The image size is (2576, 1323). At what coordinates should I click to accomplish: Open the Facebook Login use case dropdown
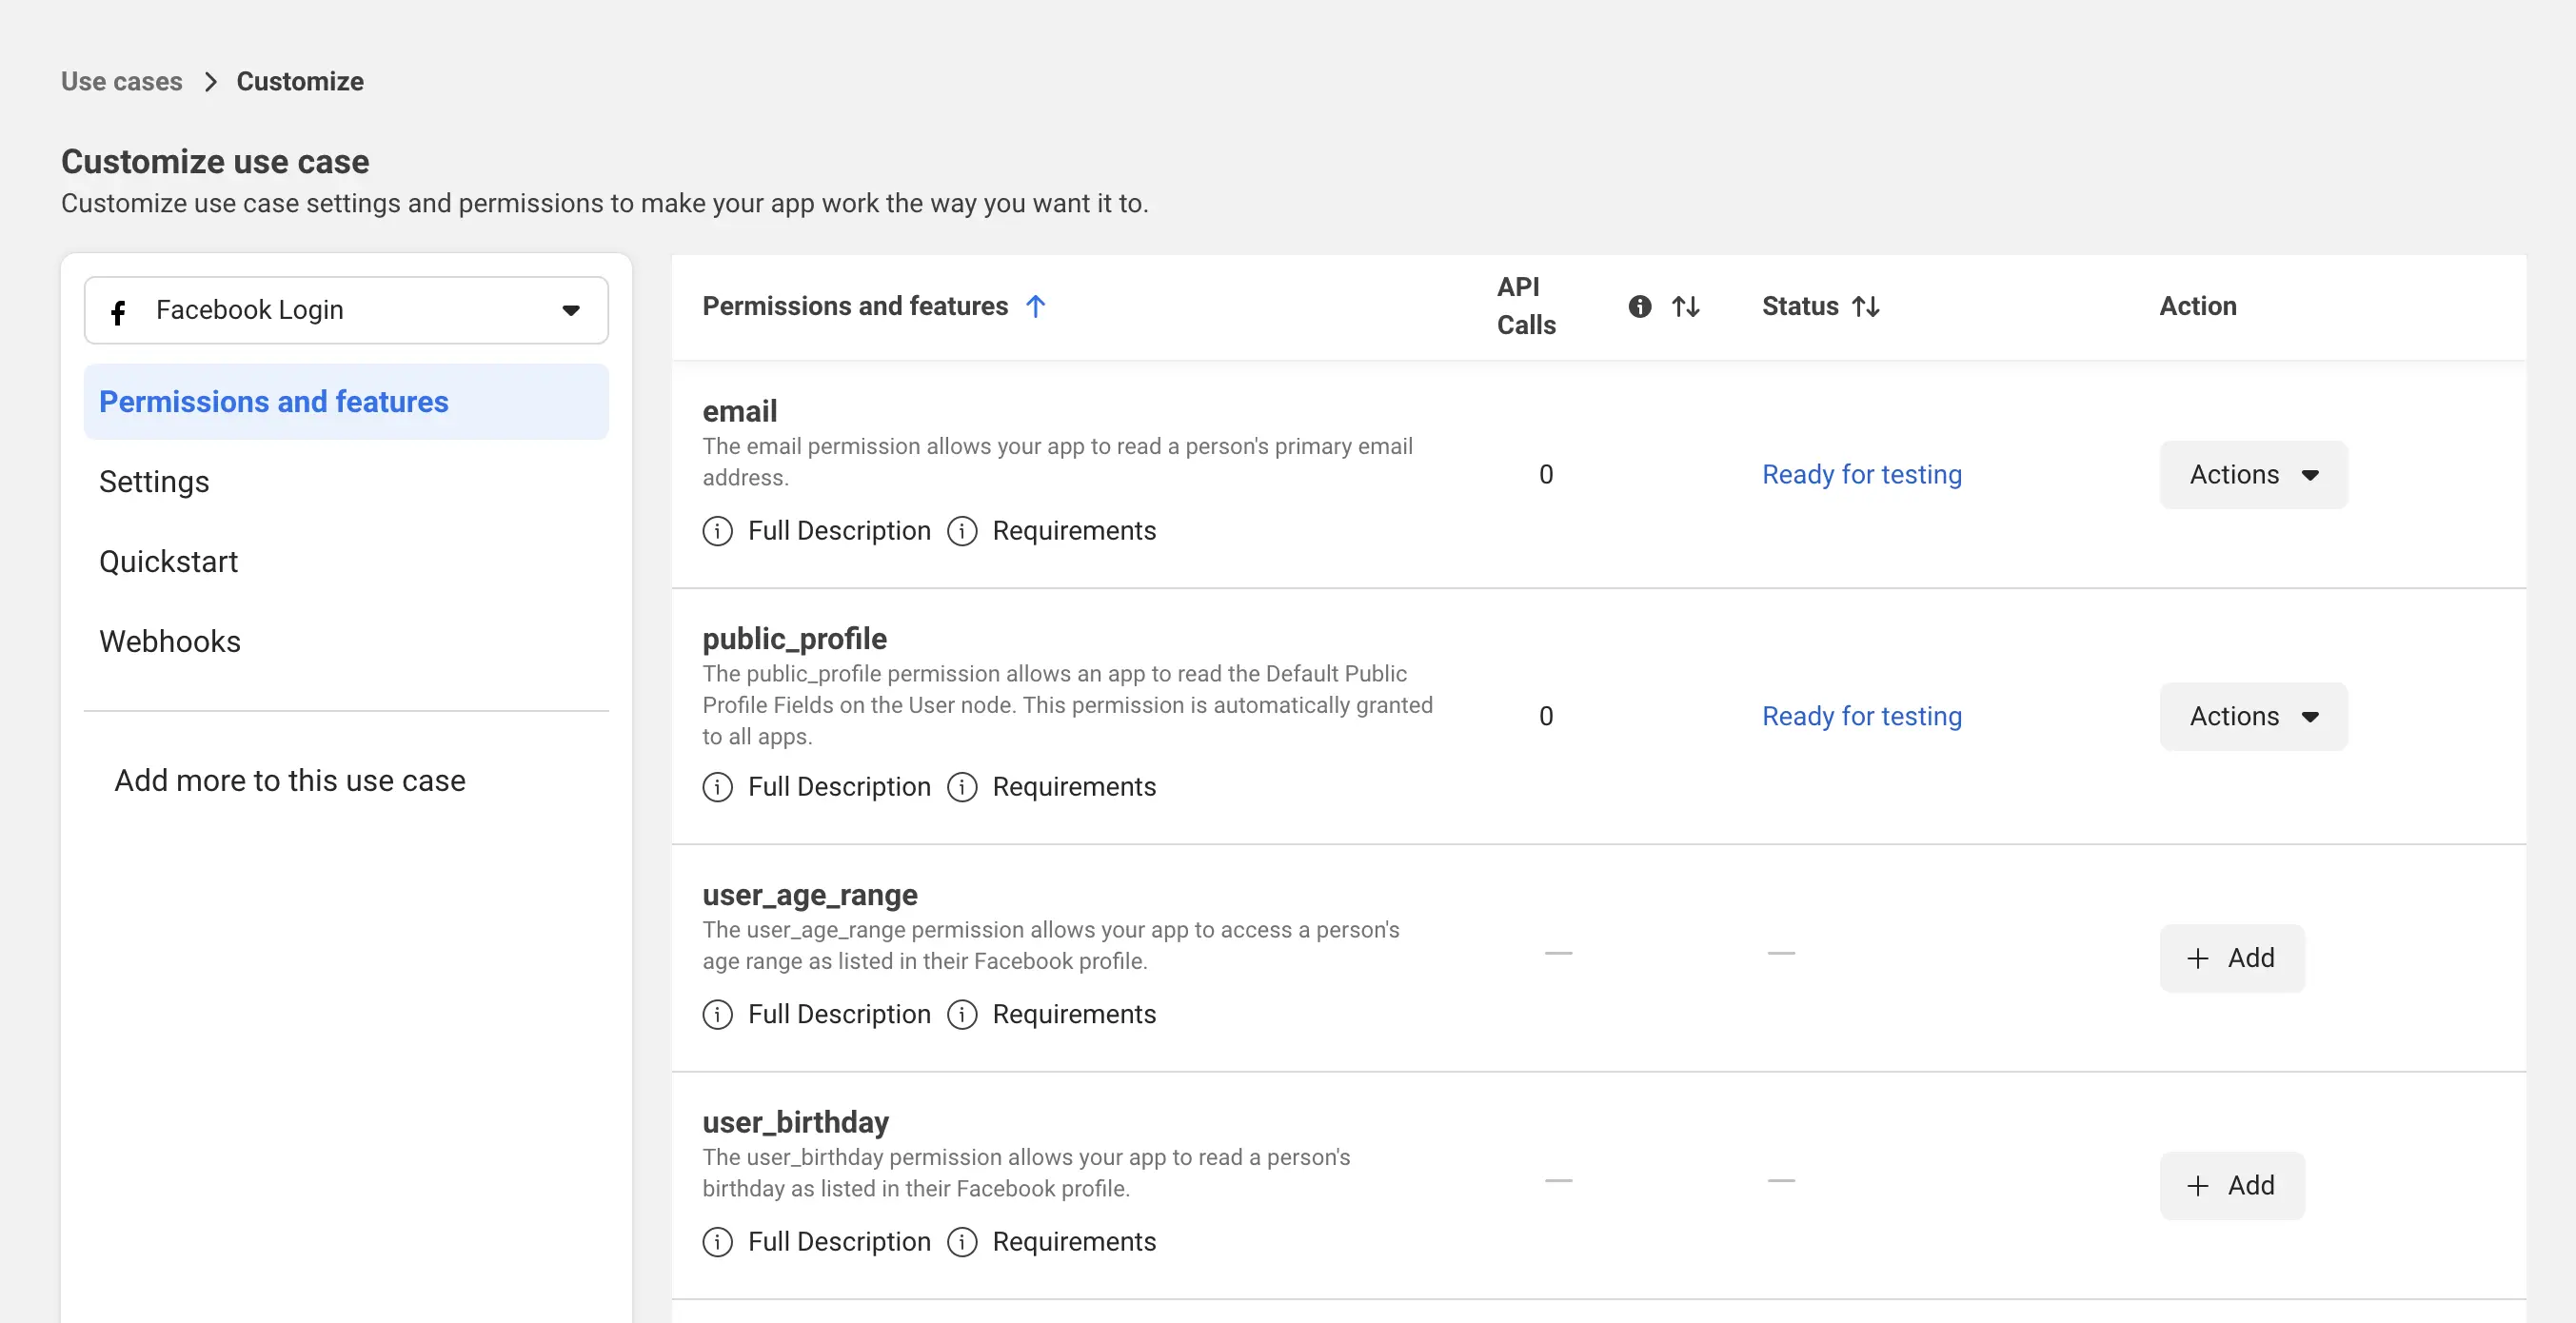pyautogui.click(x=346, y=310)
